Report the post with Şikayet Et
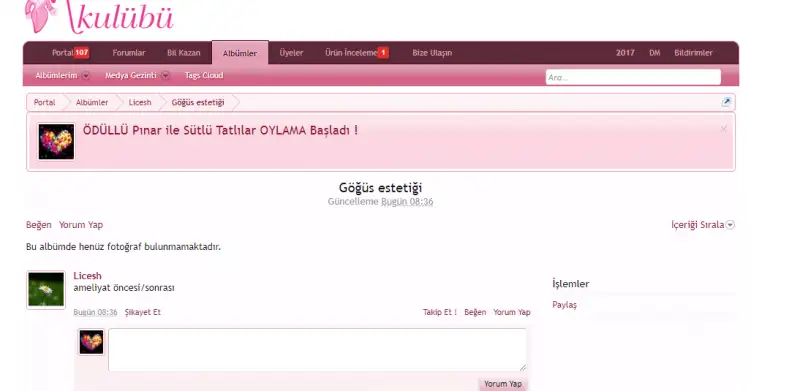The height and width of the screenshot is (391, 800). click(x=142, y=312)
